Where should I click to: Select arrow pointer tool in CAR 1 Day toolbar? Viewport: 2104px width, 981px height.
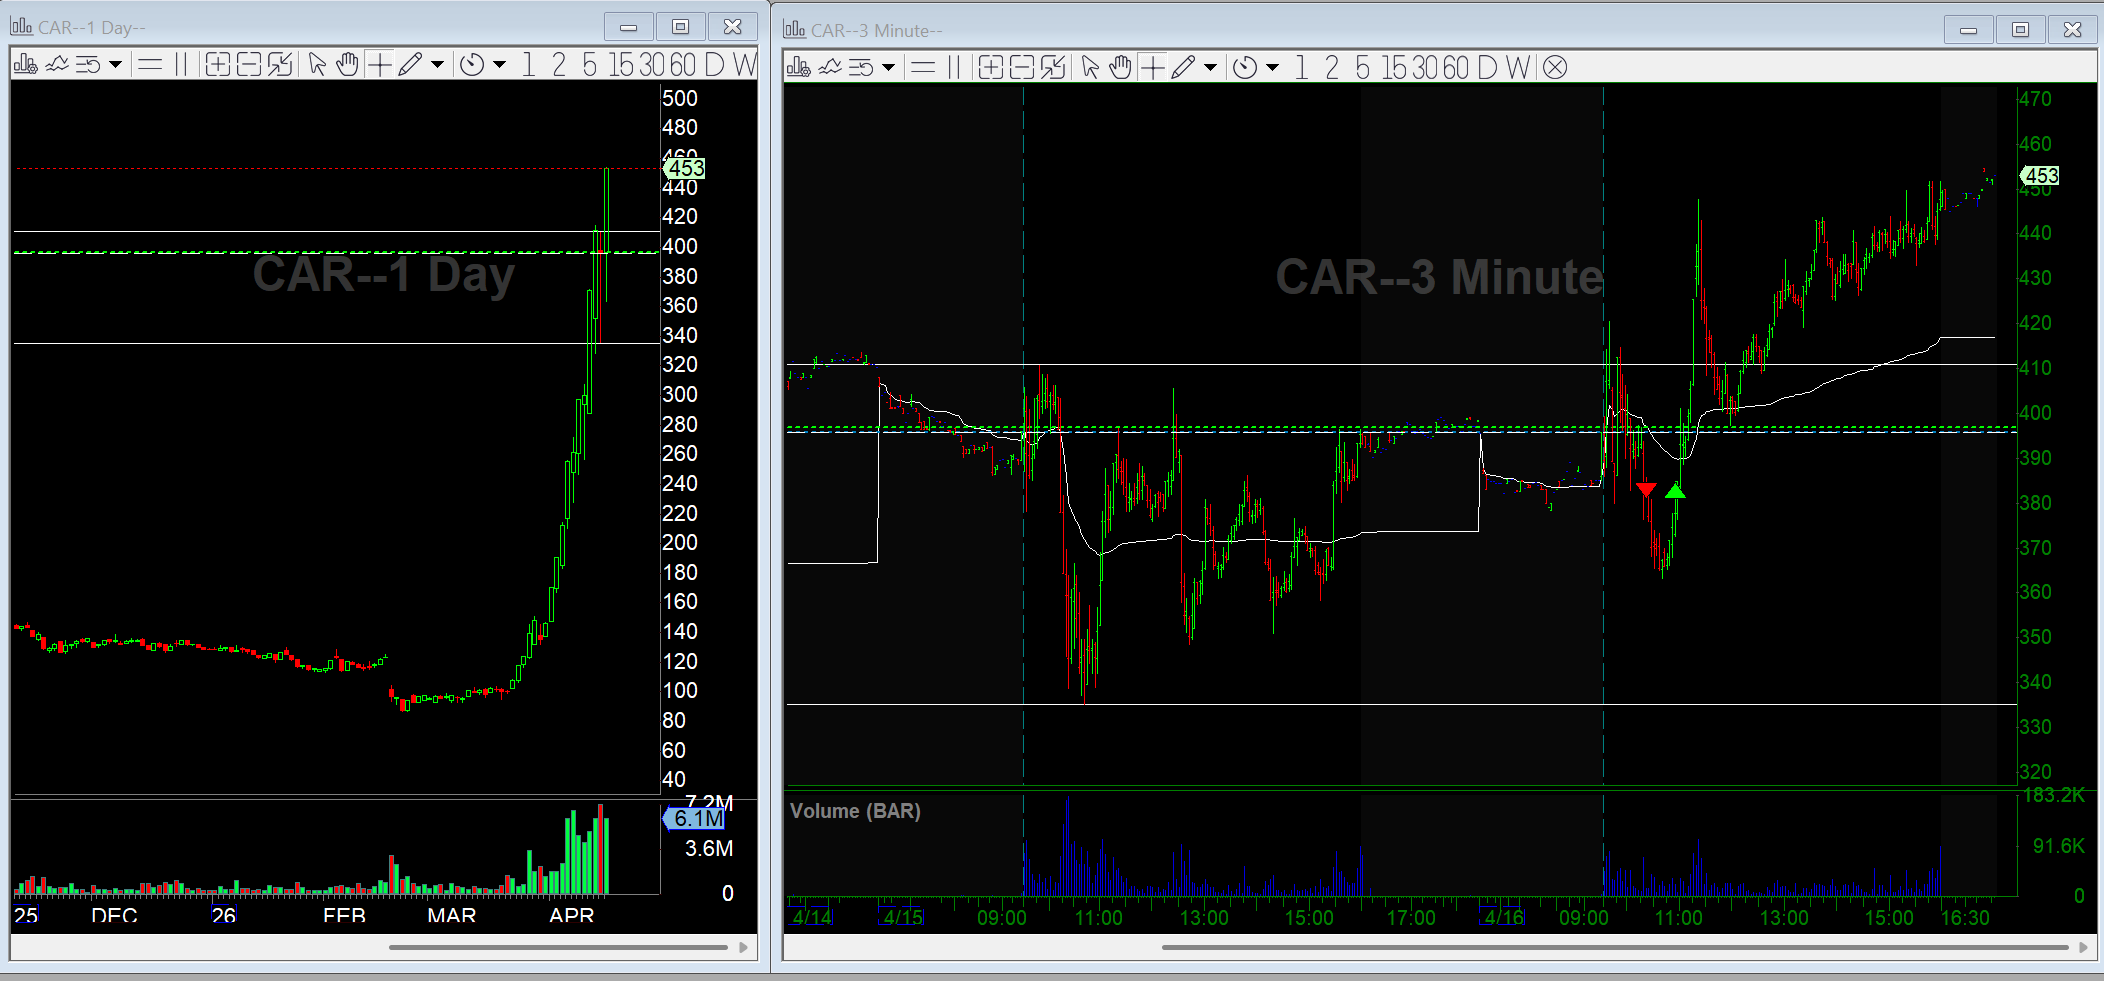[x=317, y=65]
